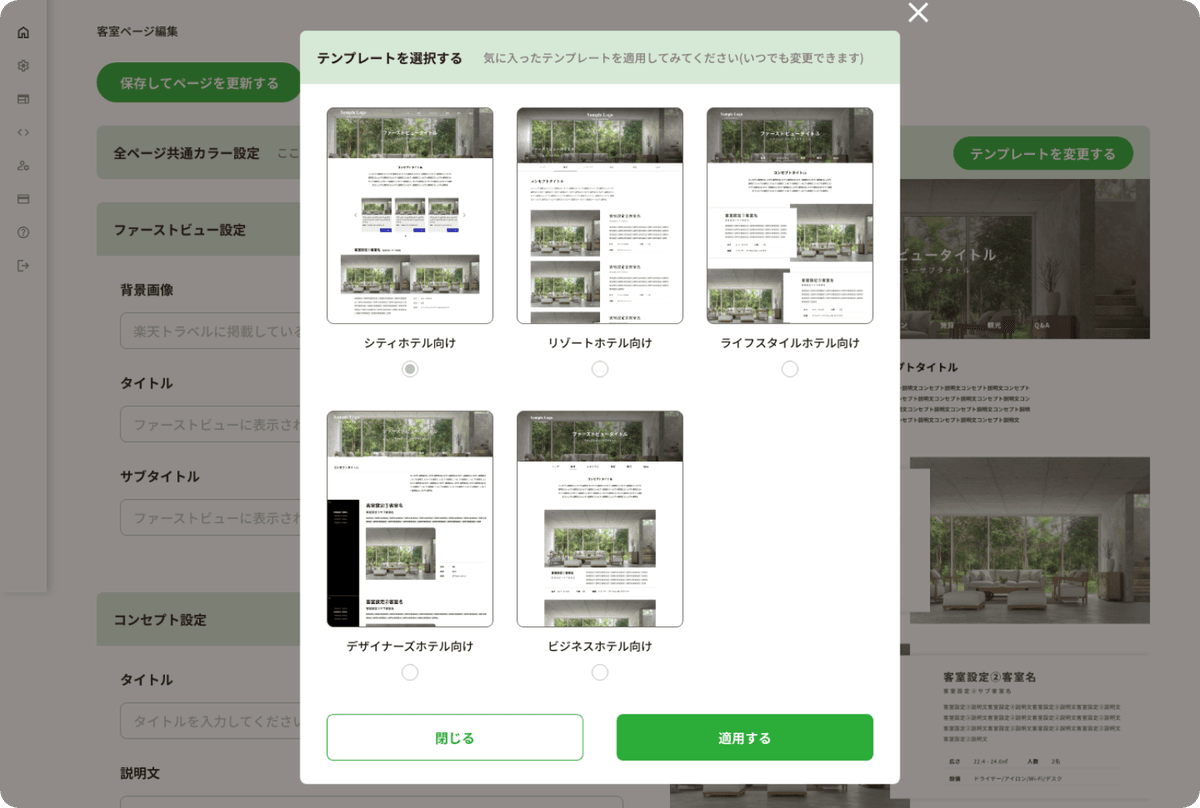Click テンプレートを変更する button in background
This screenshot has width=1200, height=808.
pos(1043,154)
